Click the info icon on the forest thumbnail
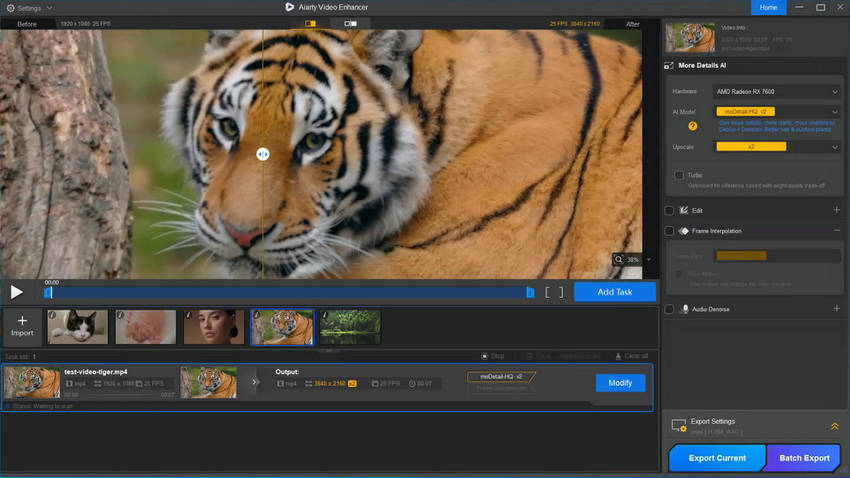This screenshot has height=478, width=850. [x=326, y=315]
